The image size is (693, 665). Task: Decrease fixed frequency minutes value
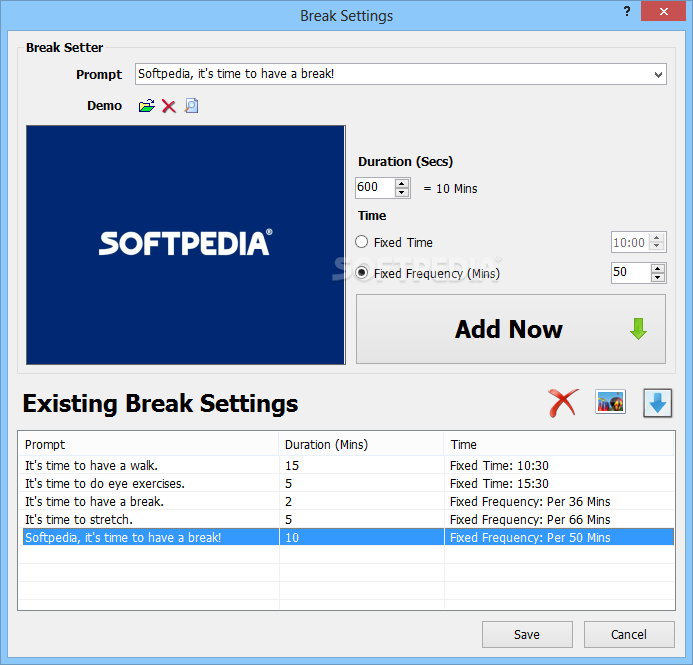pyautogui.click(x=658, y=277)
